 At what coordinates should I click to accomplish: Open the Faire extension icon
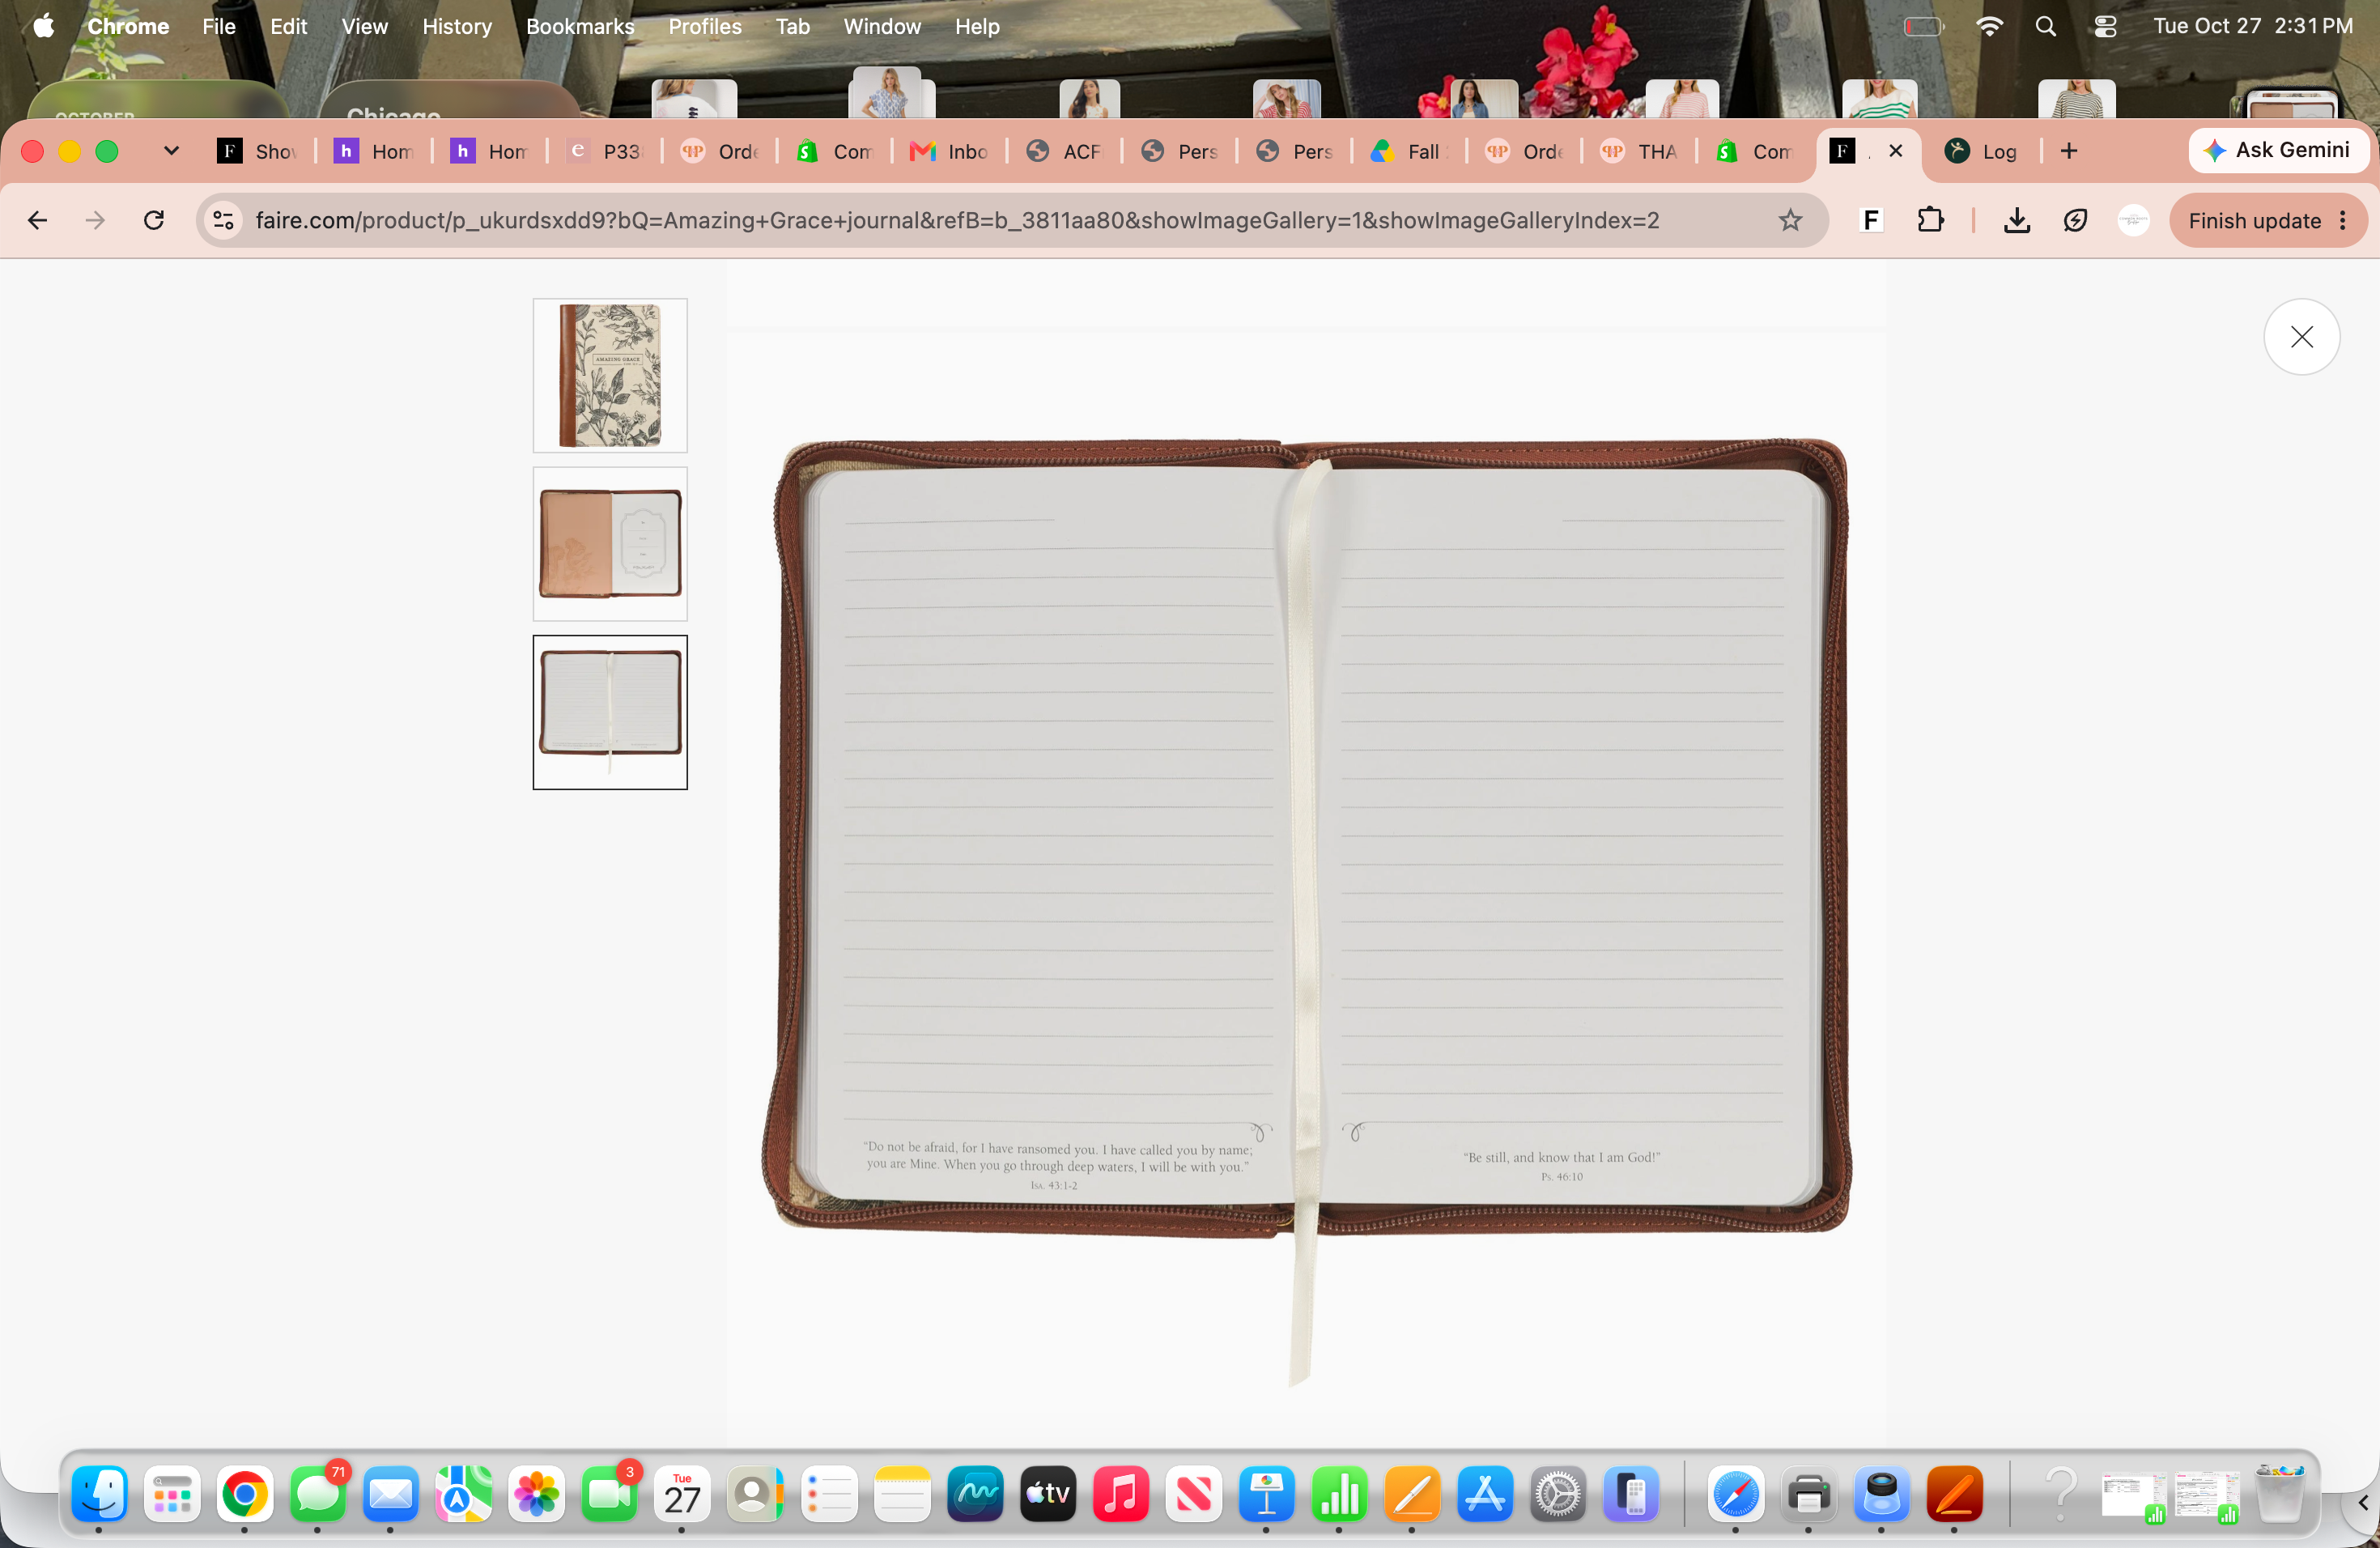1871,220
